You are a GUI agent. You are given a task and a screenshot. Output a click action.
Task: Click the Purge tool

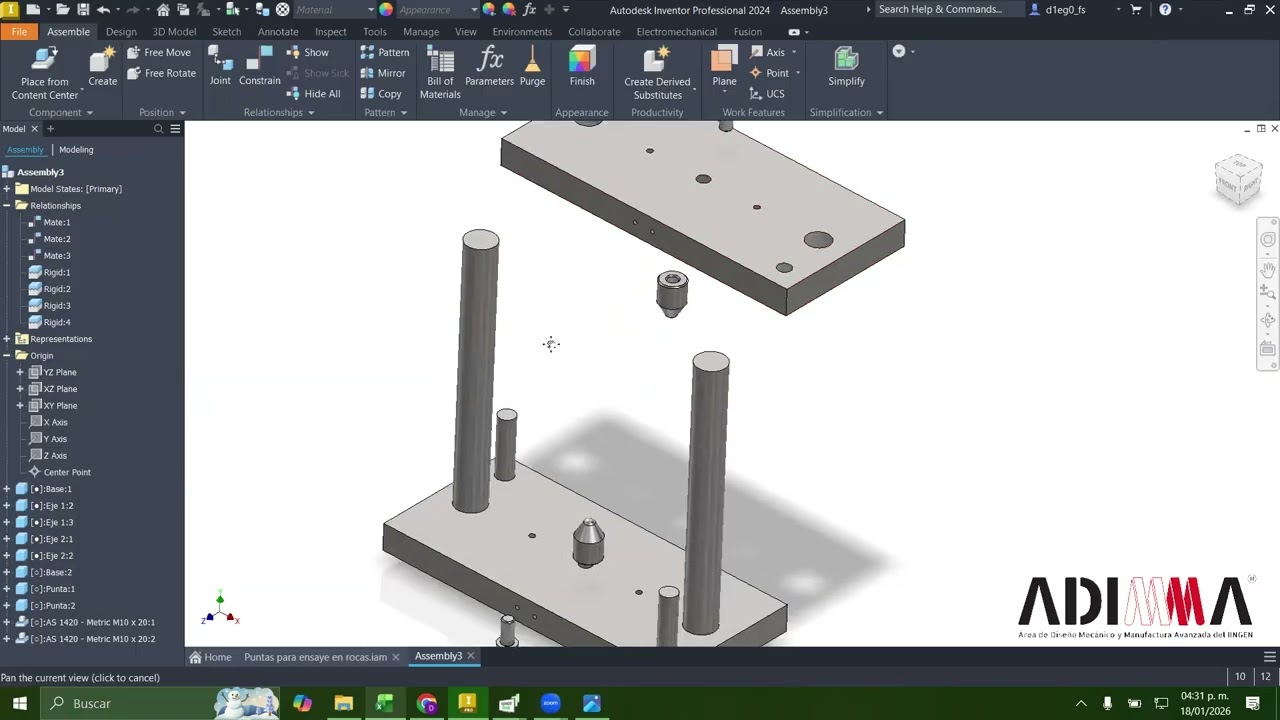pos(532,67)
